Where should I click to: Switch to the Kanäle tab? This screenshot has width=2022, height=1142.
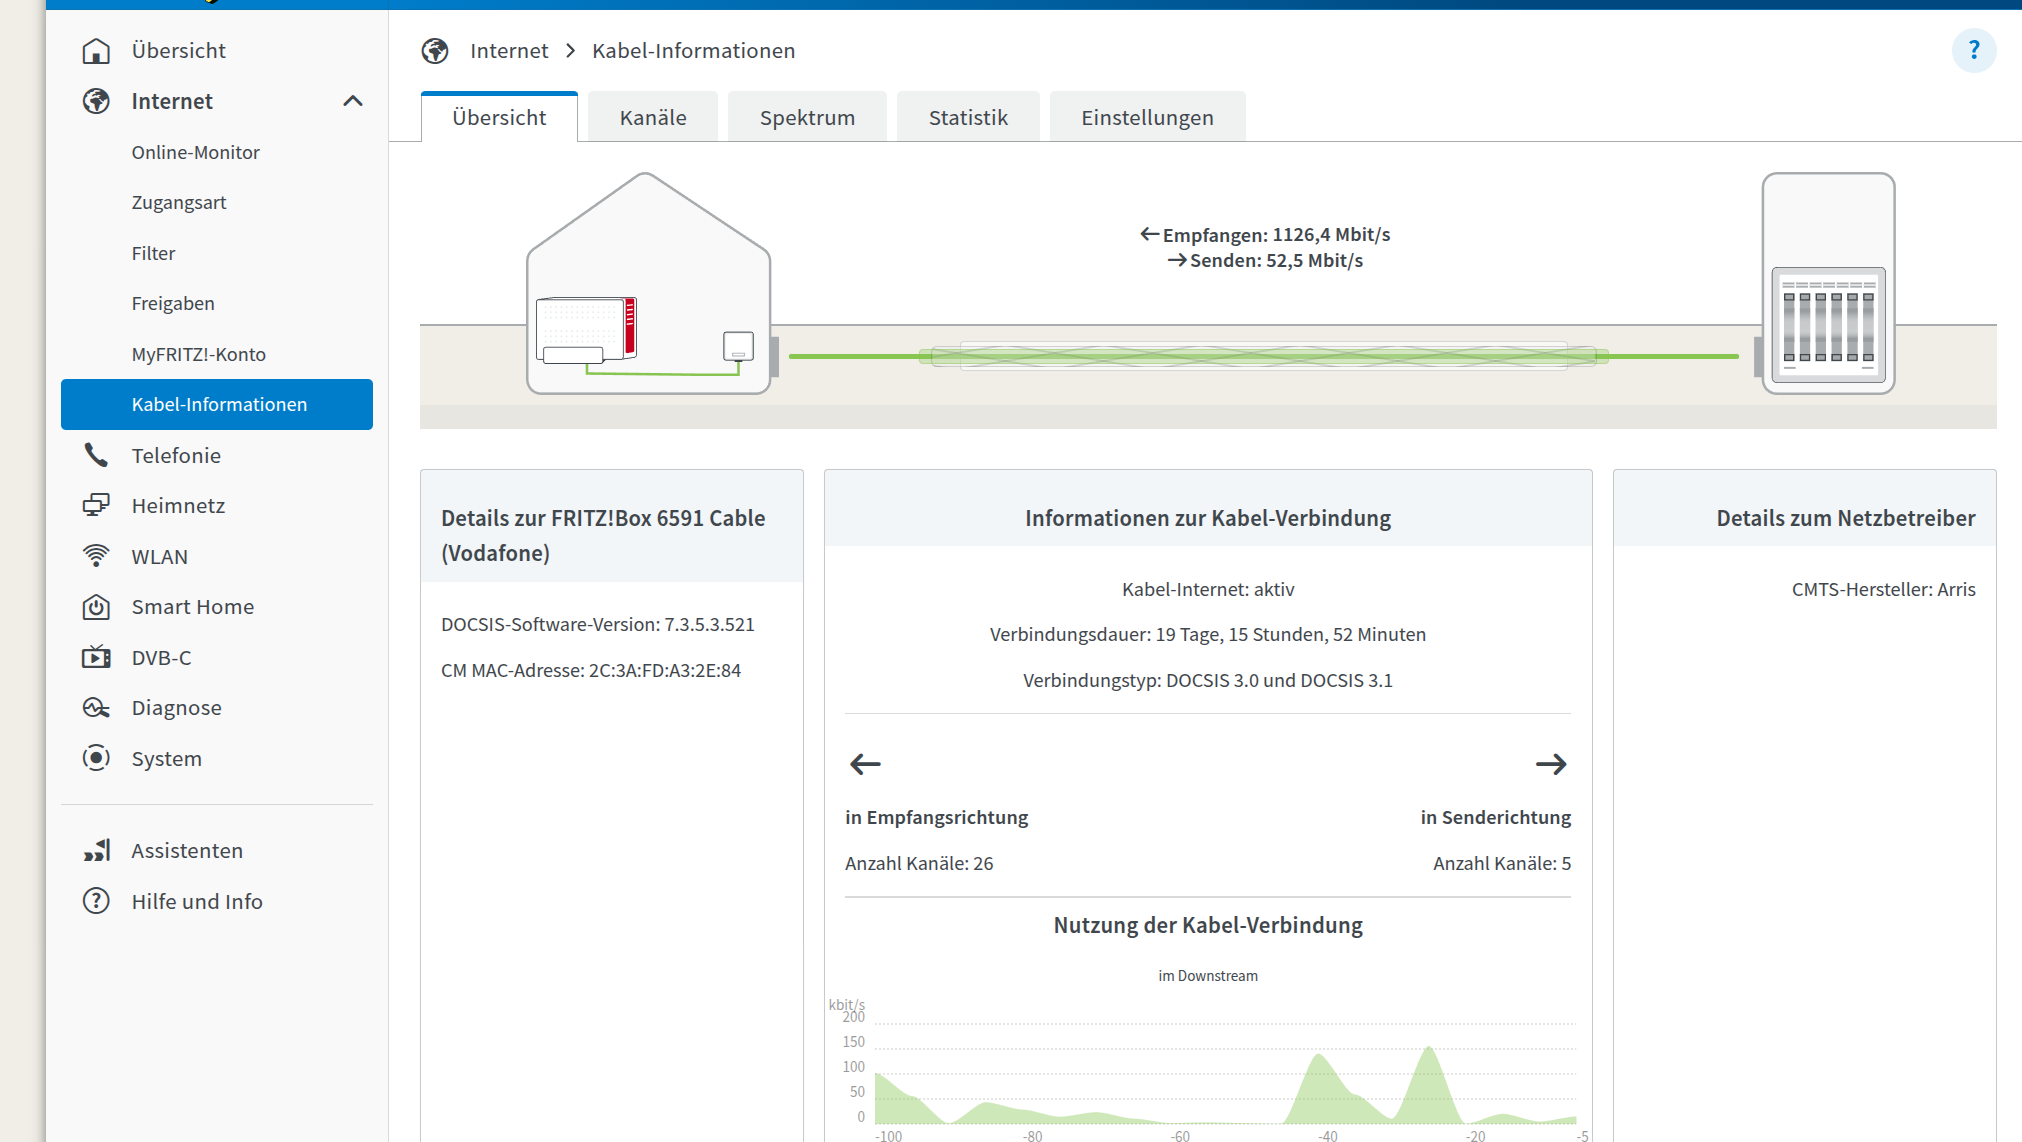pos(652,118)
